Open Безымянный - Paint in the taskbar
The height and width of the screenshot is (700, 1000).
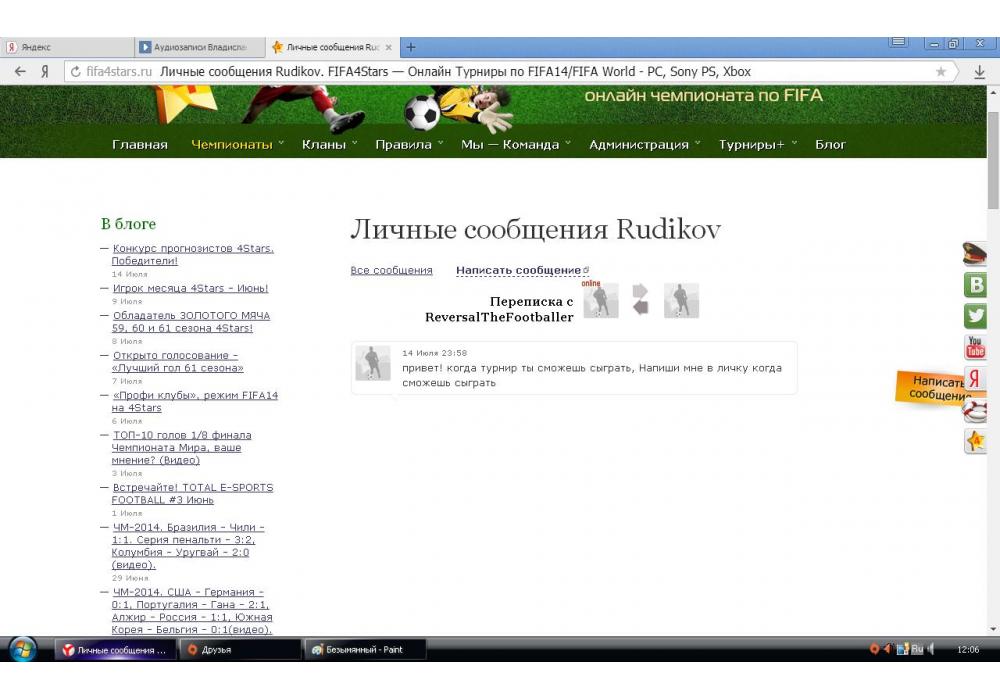coord(365,650)
